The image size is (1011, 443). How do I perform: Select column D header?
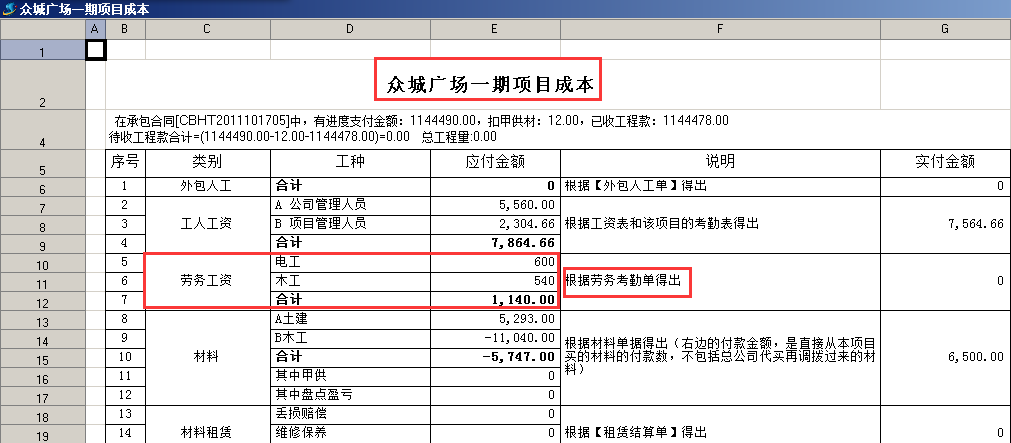[350, 30]
